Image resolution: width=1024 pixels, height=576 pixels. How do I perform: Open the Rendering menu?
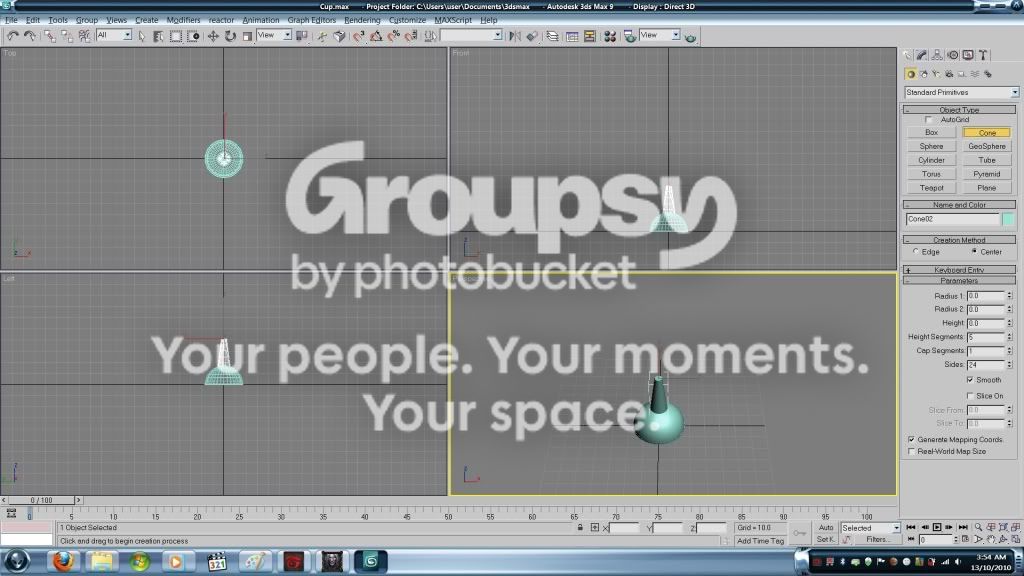(x=362, y=20)
